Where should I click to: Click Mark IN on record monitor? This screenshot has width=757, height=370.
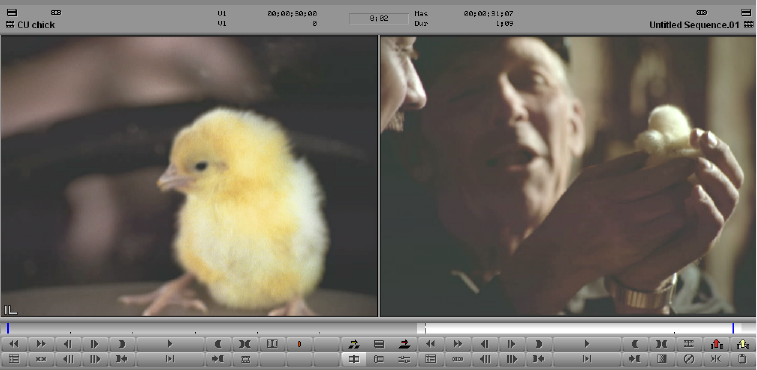(x=636, y=344)
